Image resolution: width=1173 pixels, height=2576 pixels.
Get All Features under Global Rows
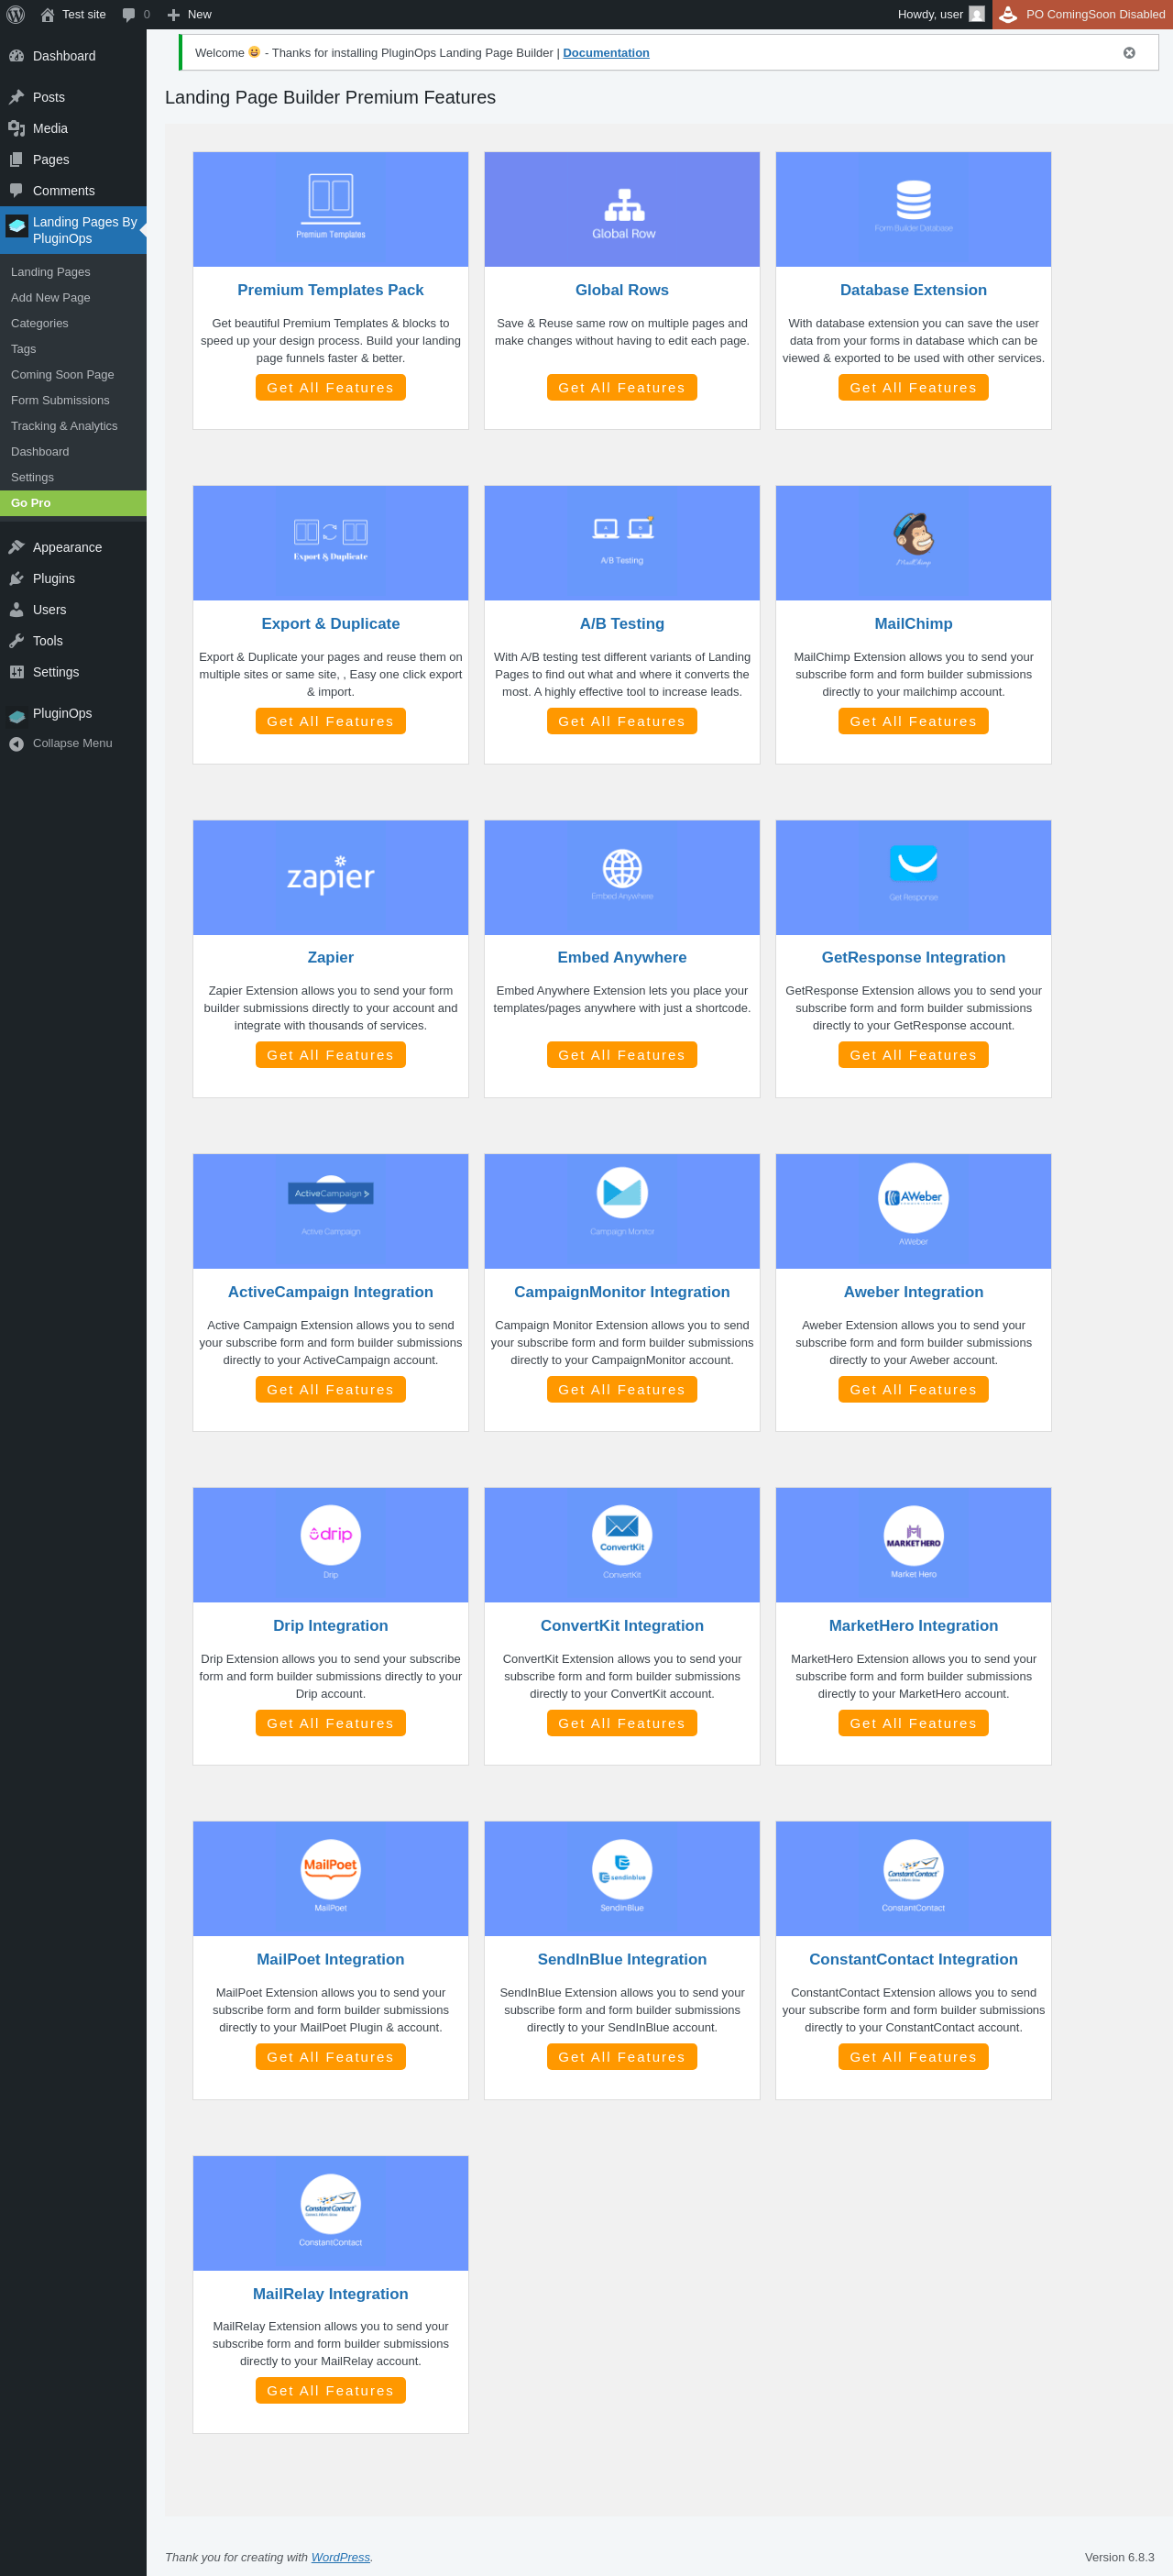(622, 387)
